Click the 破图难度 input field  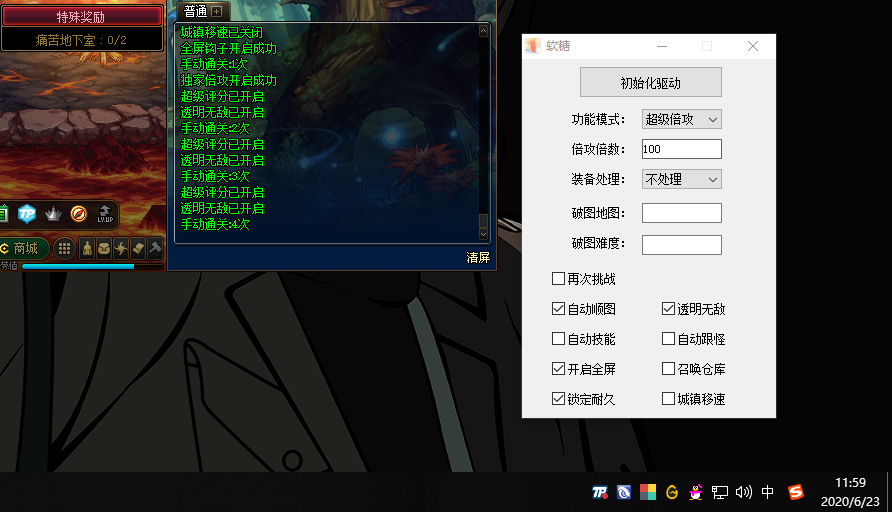(x=682, y=245)
